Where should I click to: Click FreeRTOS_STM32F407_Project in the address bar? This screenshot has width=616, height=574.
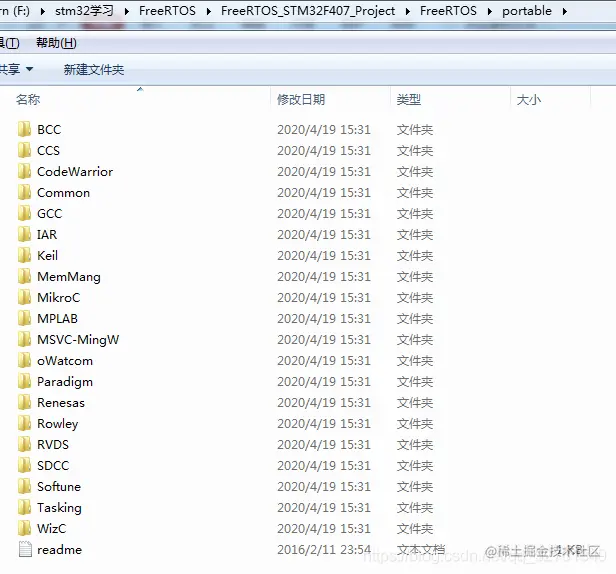tap(308, 11)
